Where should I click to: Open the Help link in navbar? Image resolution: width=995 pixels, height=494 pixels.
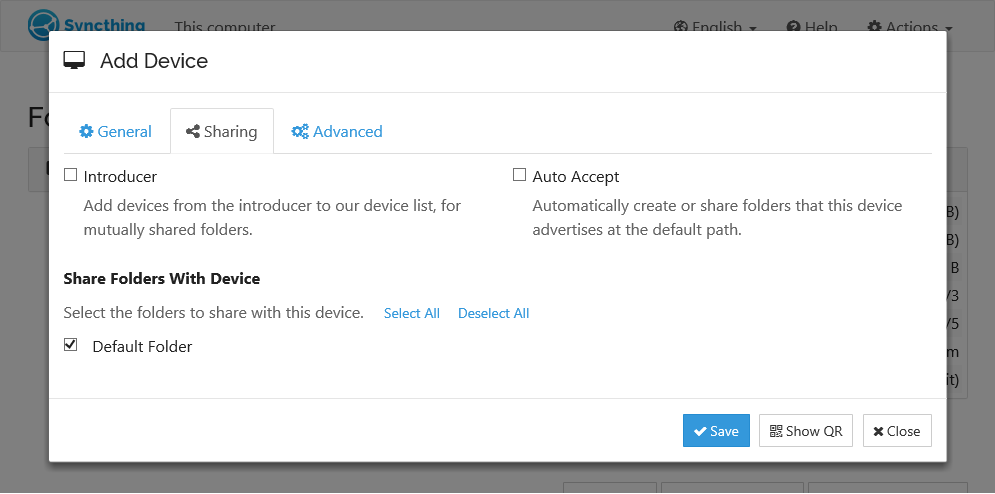pos(811,27)
